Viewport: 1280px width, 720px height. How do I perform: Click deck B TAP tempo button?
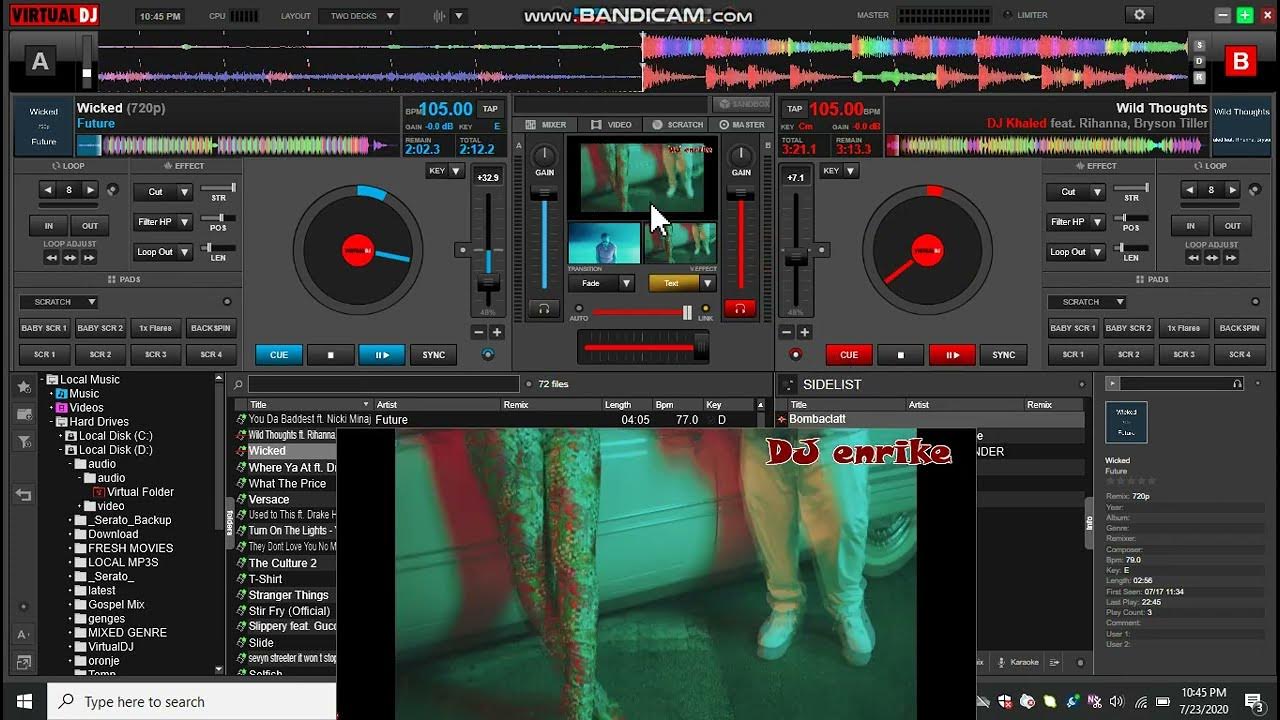click(794, 109)
